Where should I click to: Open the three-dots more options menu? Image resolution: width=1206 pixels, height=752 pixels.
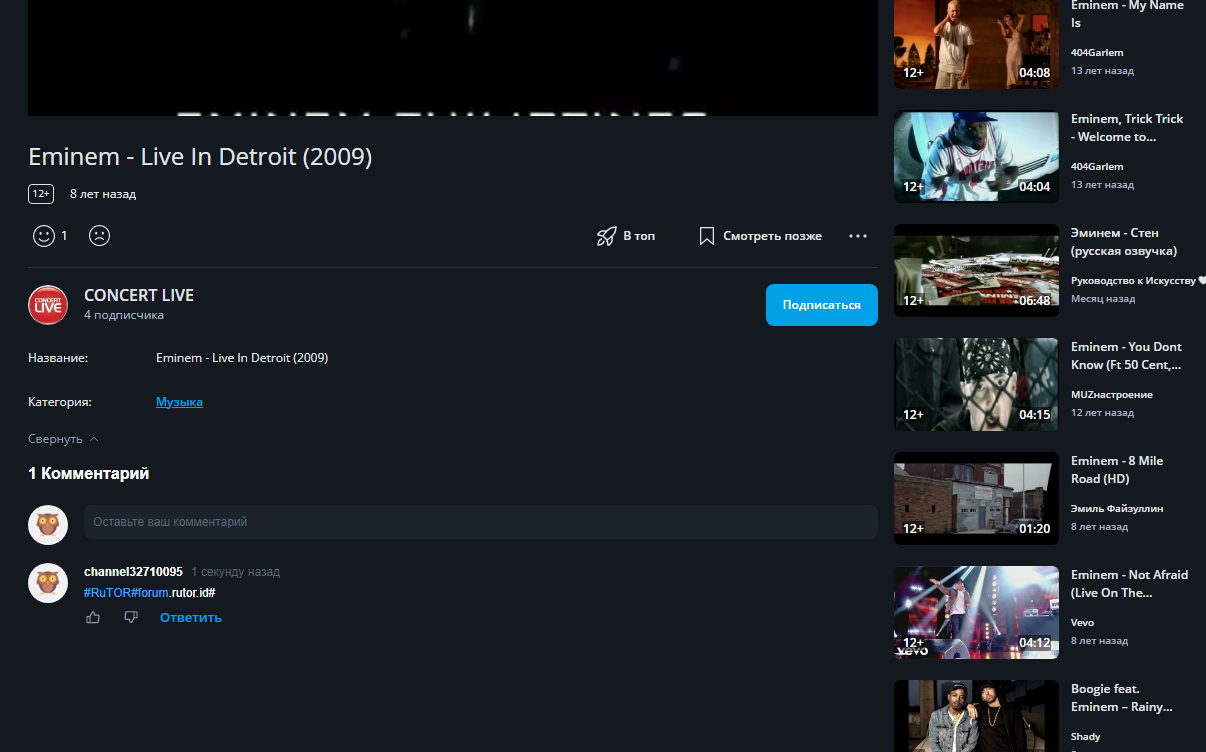tap(858, 236)
